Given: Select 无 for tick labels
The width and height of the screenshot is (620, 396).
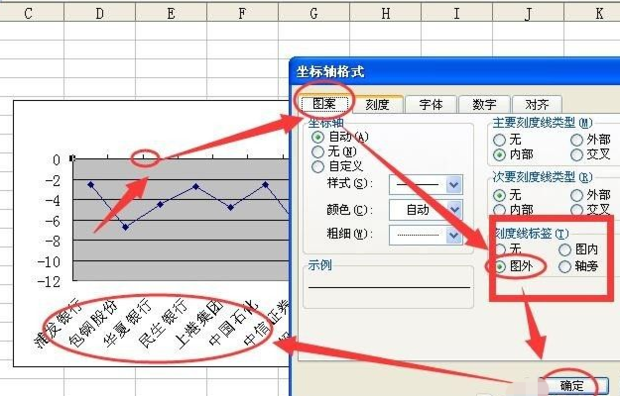Looking at the screenshot, I should tap(500, 250).
